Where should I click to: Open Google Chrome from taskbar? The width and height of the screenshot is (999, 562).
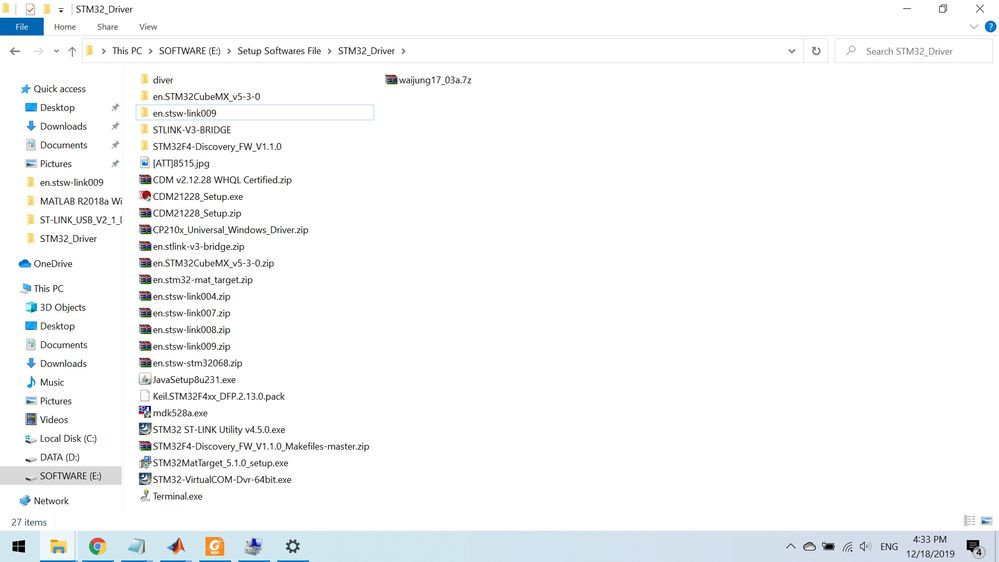[x=97, y=546]
